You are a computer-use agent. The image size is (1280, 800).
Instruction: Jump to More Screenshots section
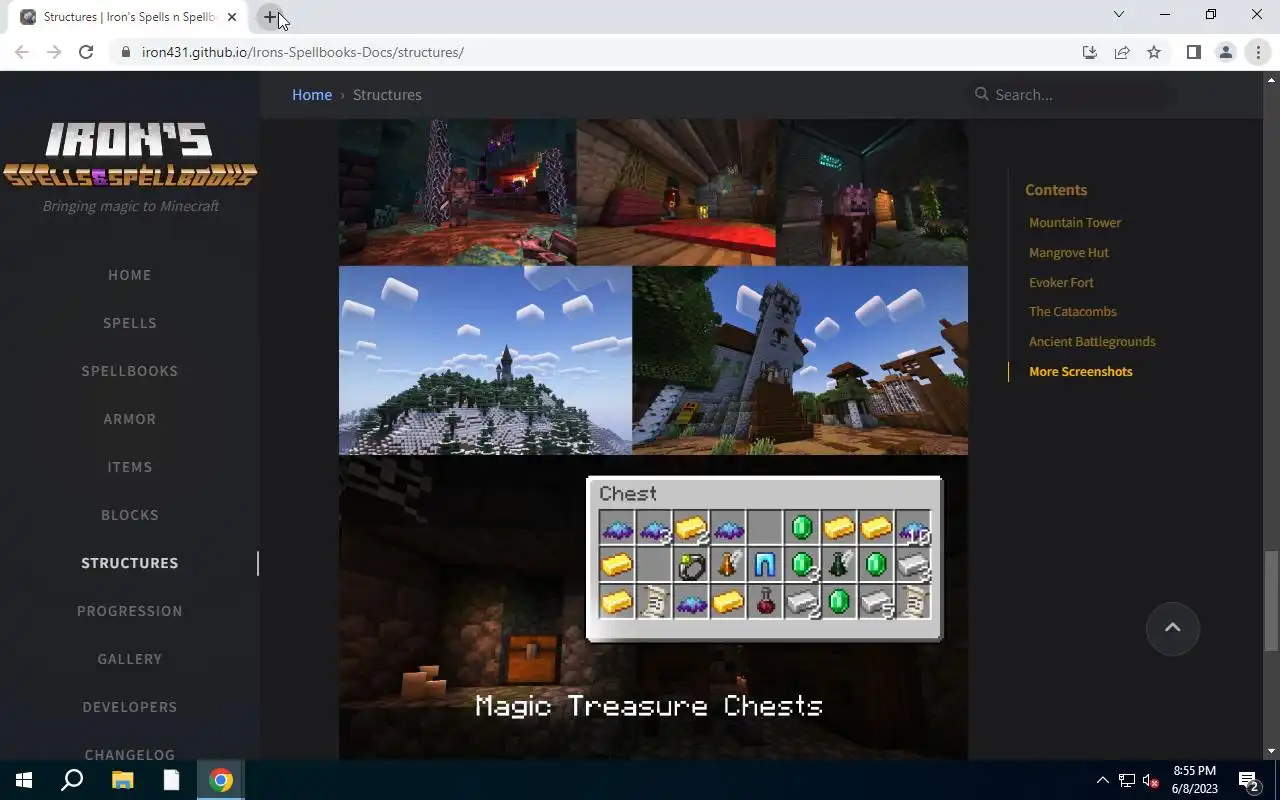pyautogui.click(x=1081, y=372)
